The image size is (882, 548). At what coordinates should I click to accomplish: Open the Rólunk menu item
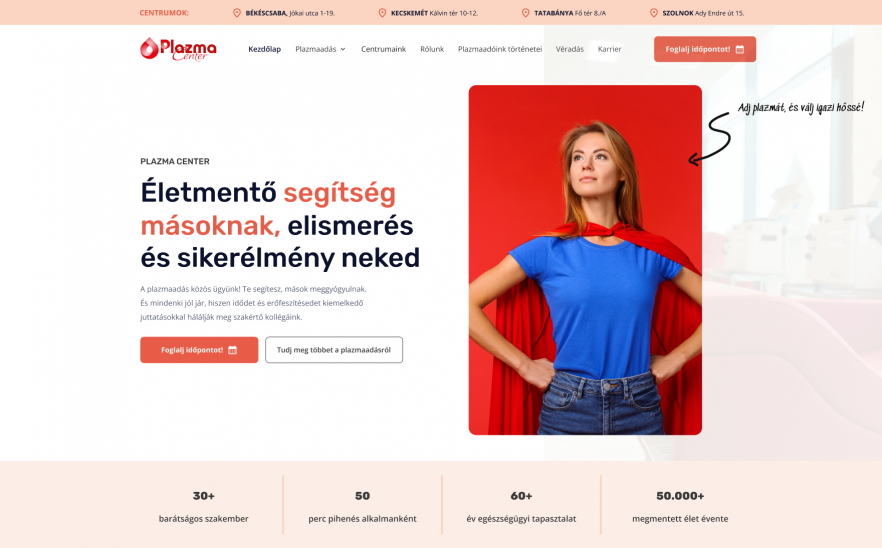click(432, 49)
